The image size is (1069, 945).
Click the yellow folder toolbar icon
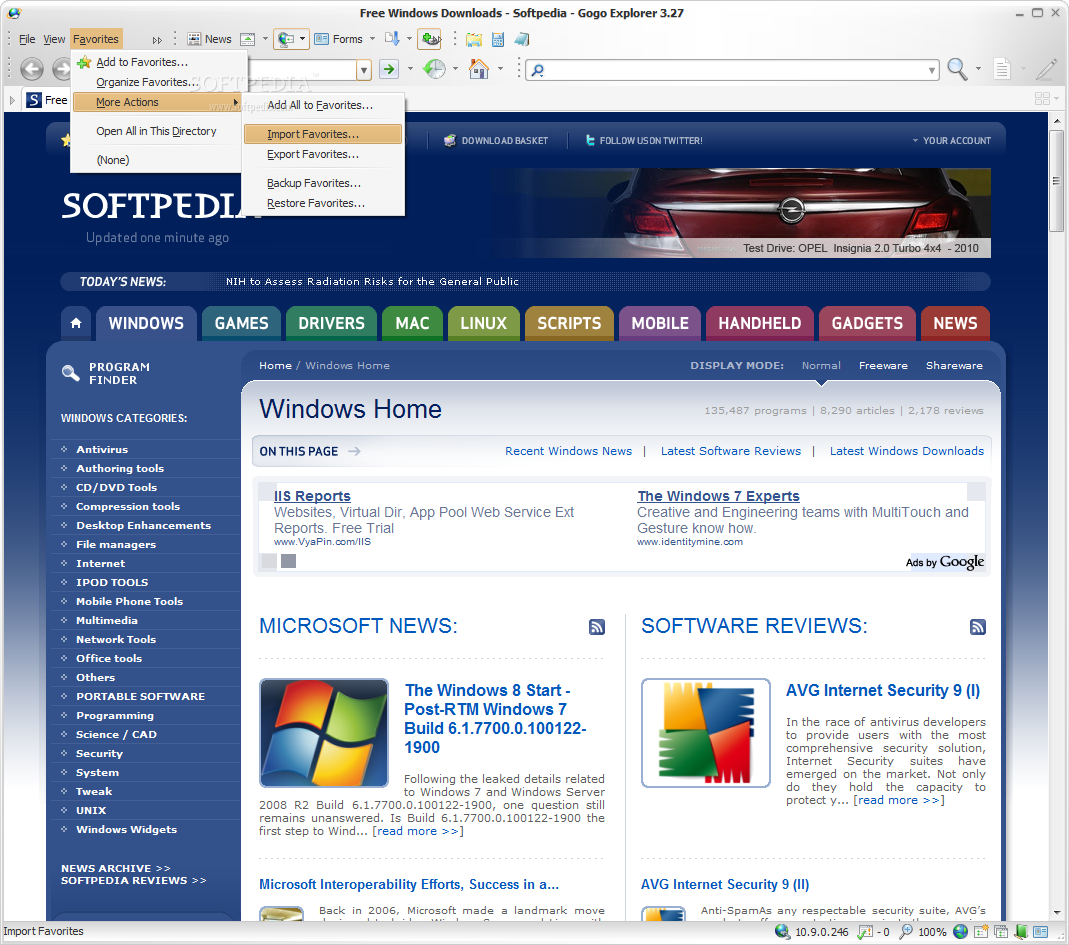pyautogui.click(x=474, y=40)
